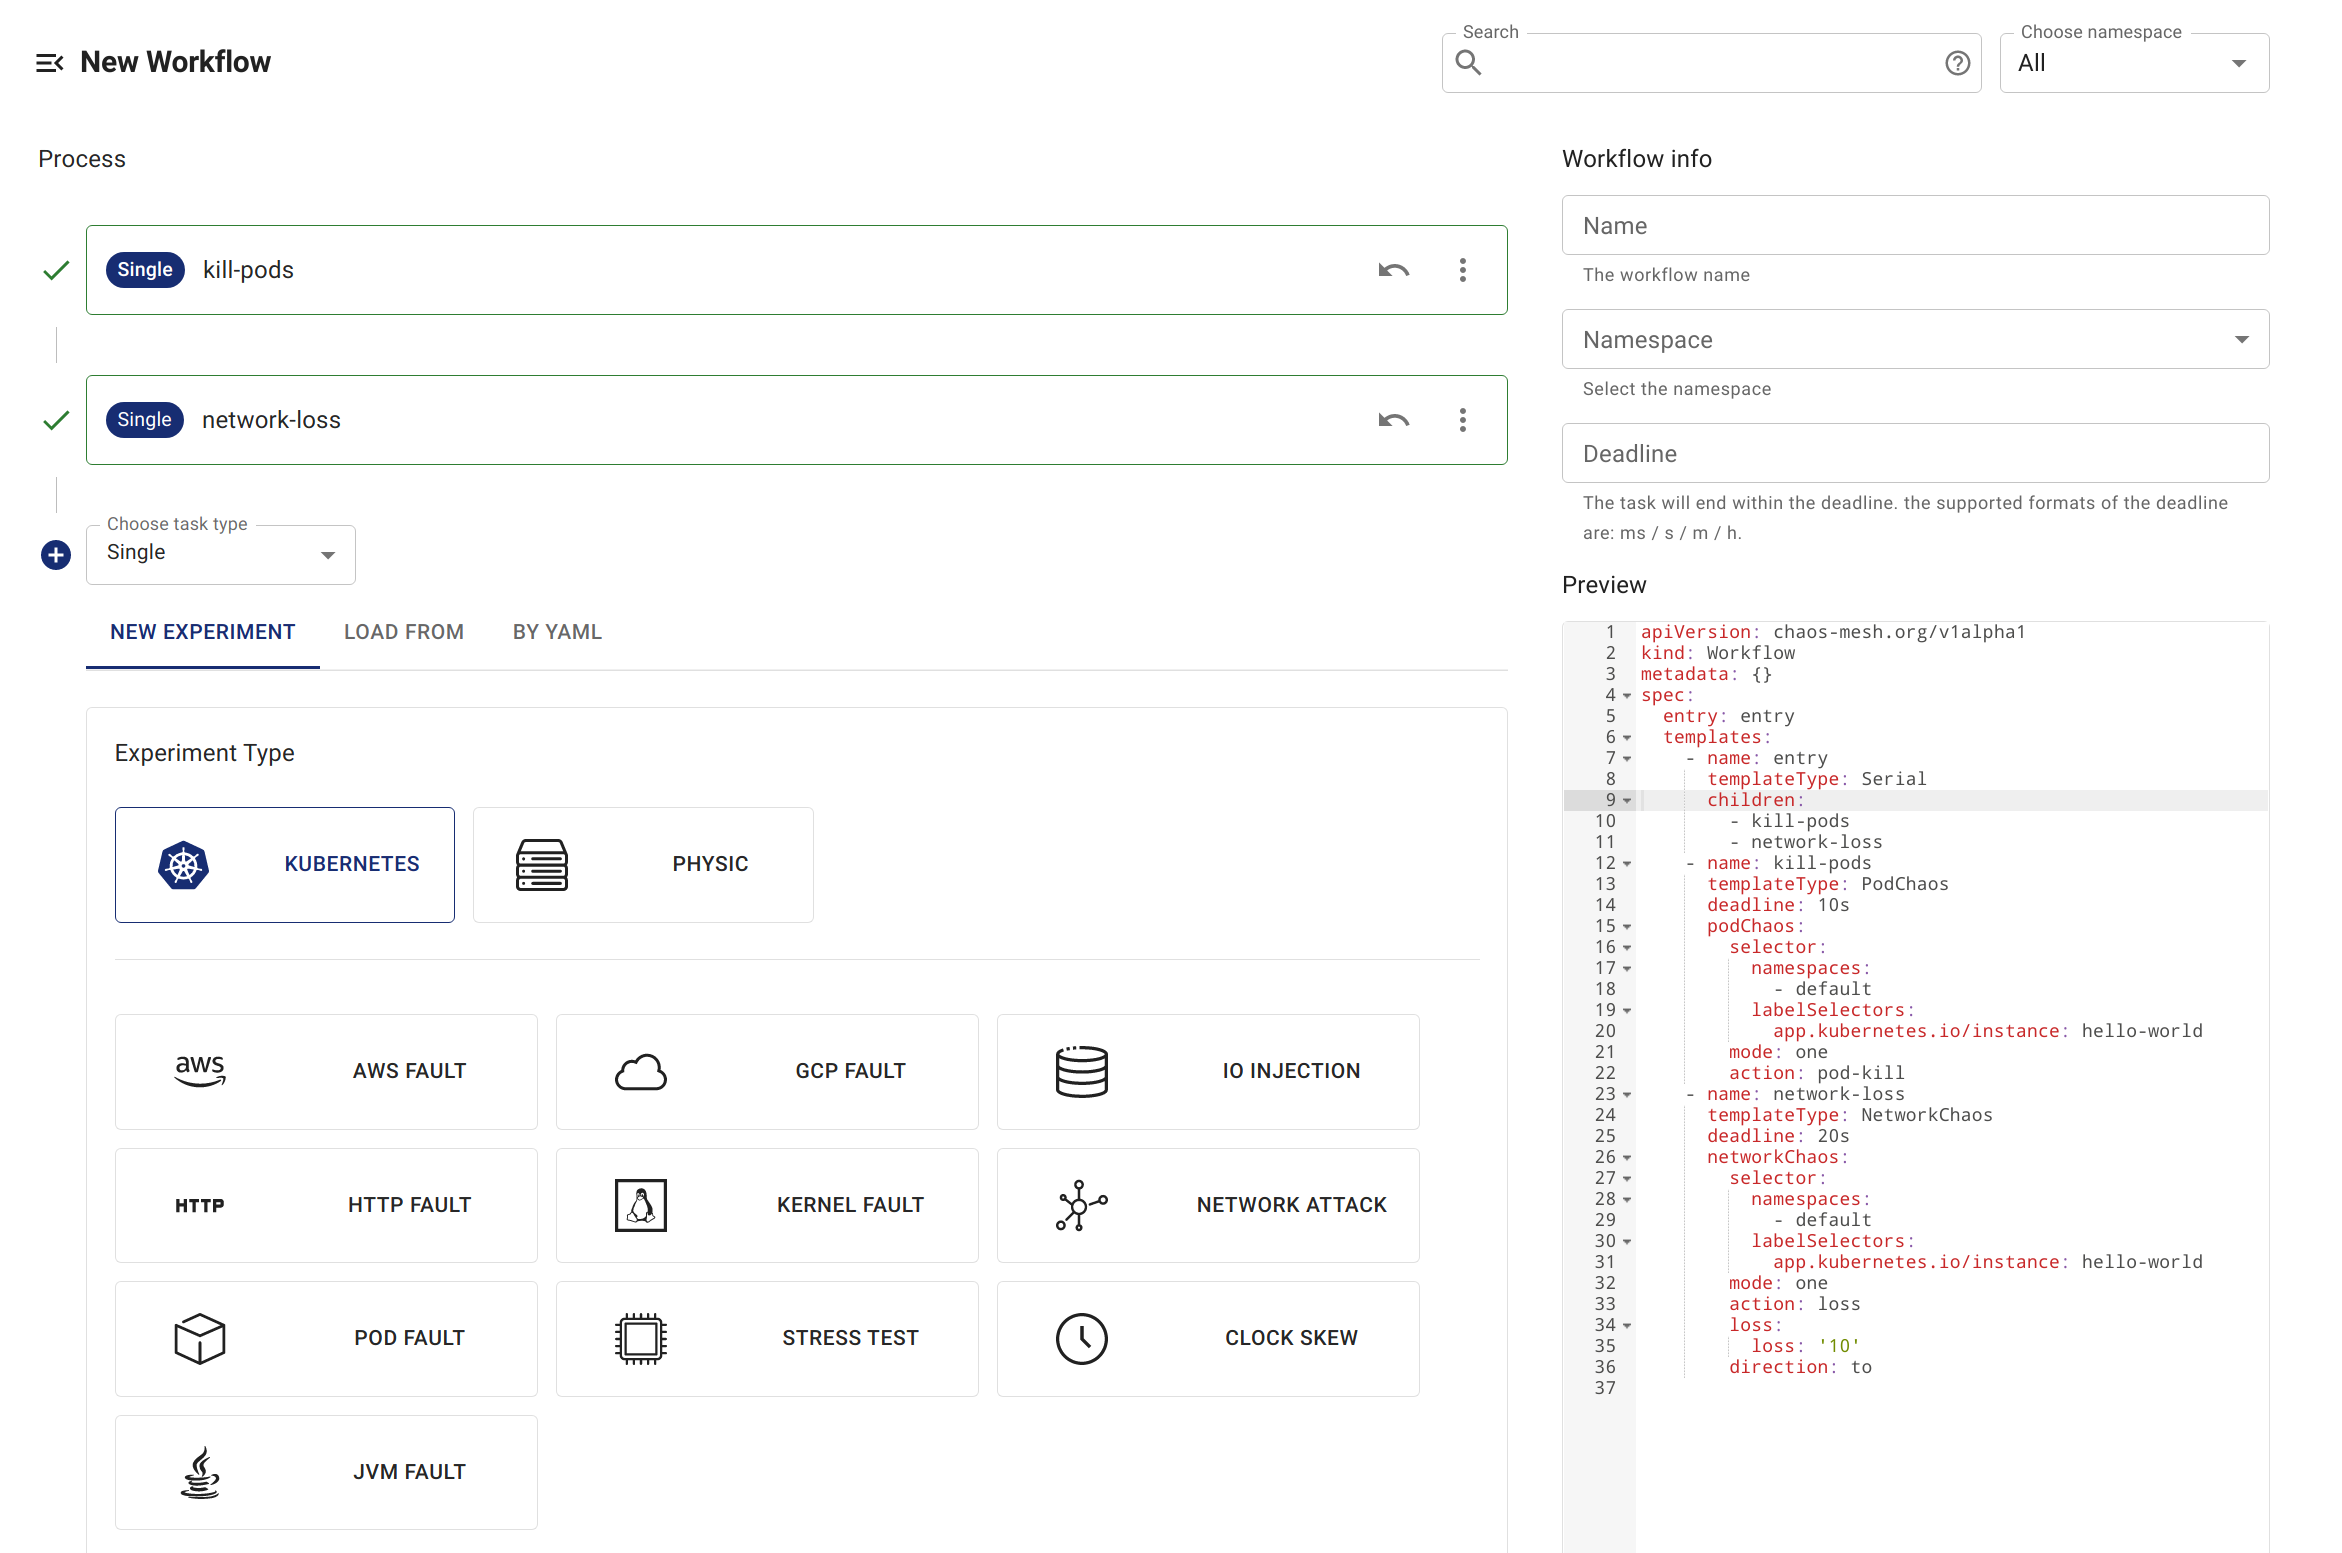Screen dimensions: 2342x1553
Task: Open the search help tooltip
Action: point(1956,62)
